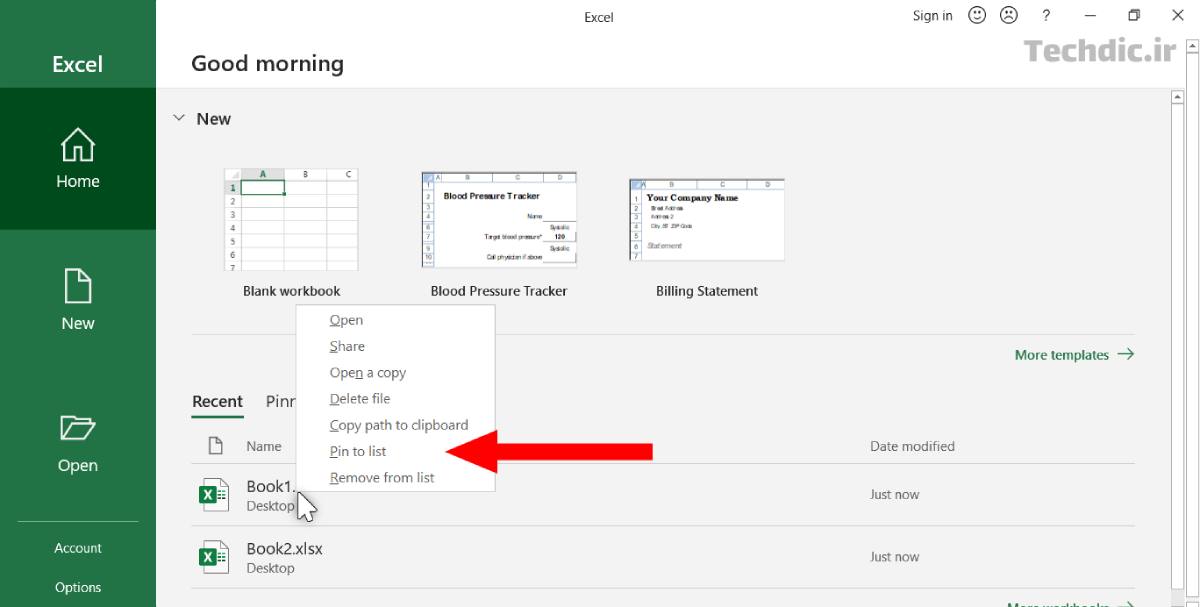Click the New document icon in sidebar
The width and height of the screenshot is (1200, 607).
tap(78, 286)
